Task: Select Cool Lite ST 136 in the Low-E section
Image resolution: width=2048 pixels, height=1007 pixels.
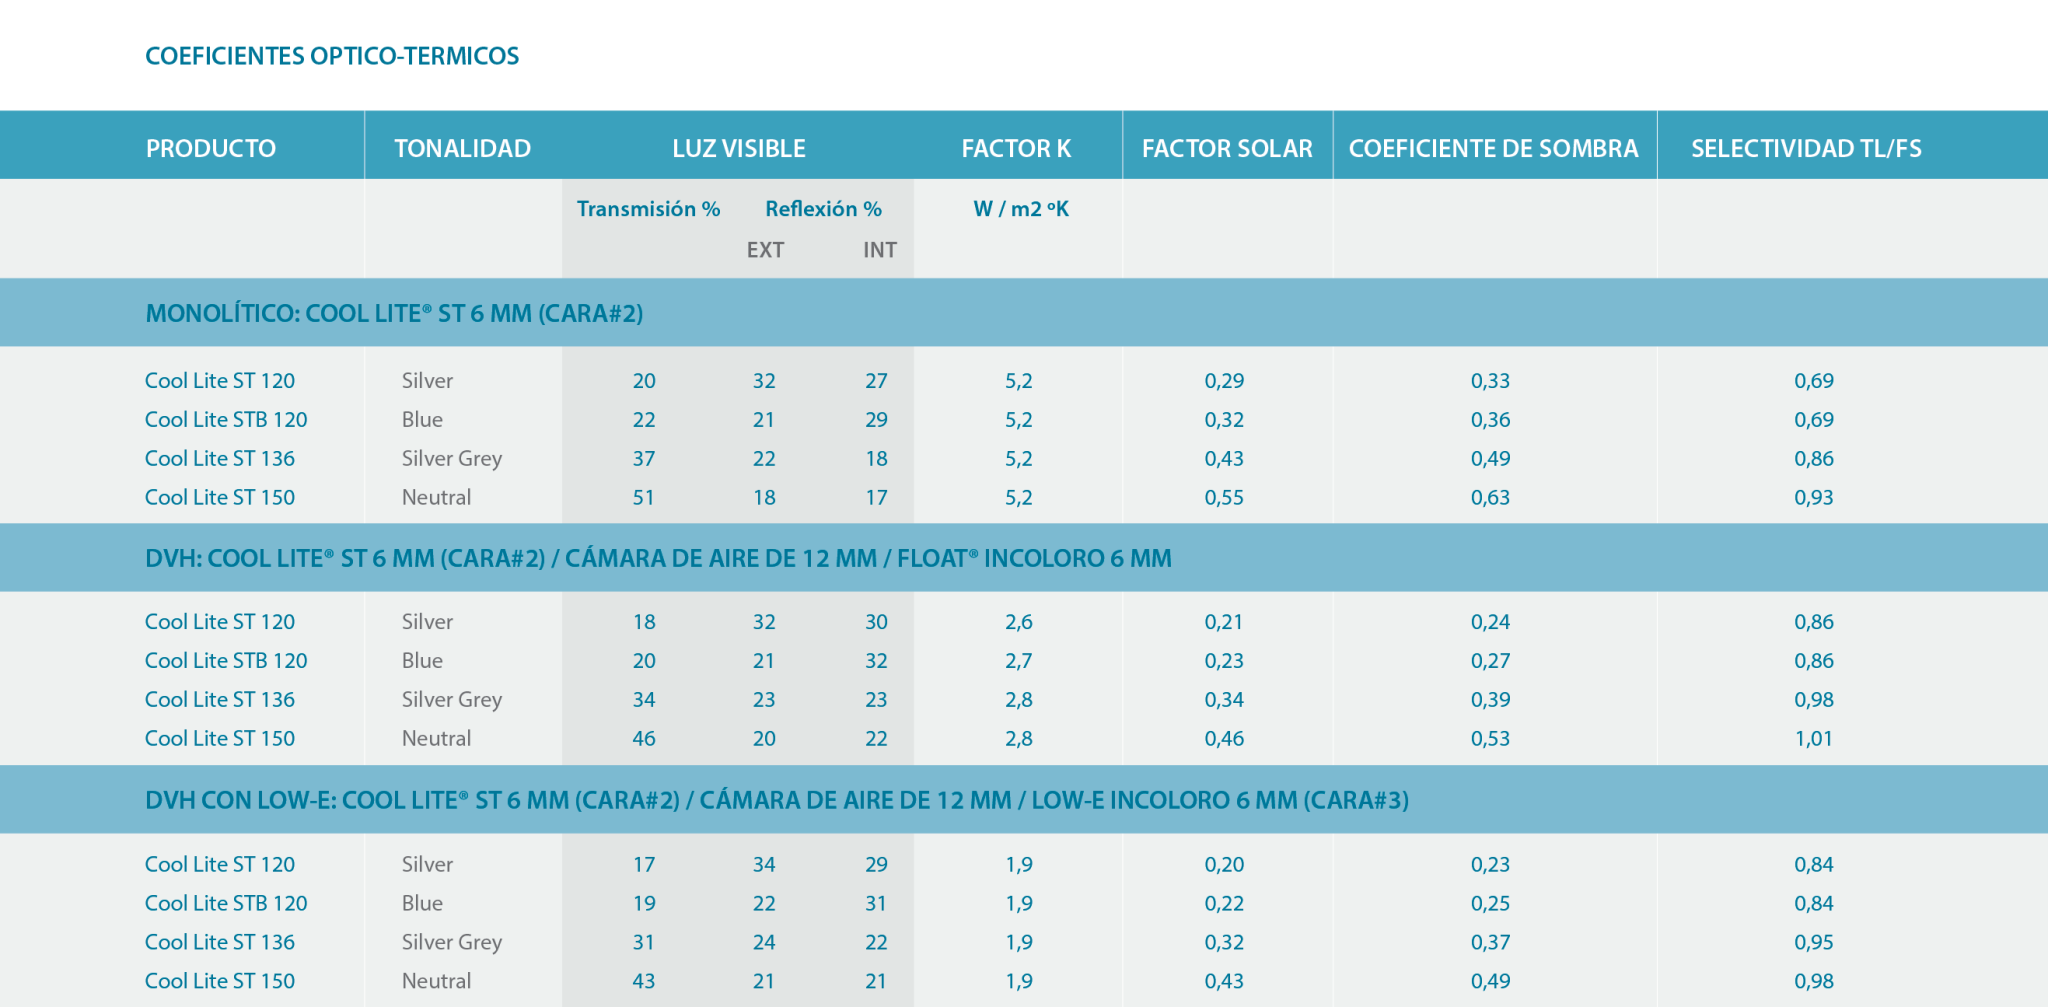Action: pos(220,943)
